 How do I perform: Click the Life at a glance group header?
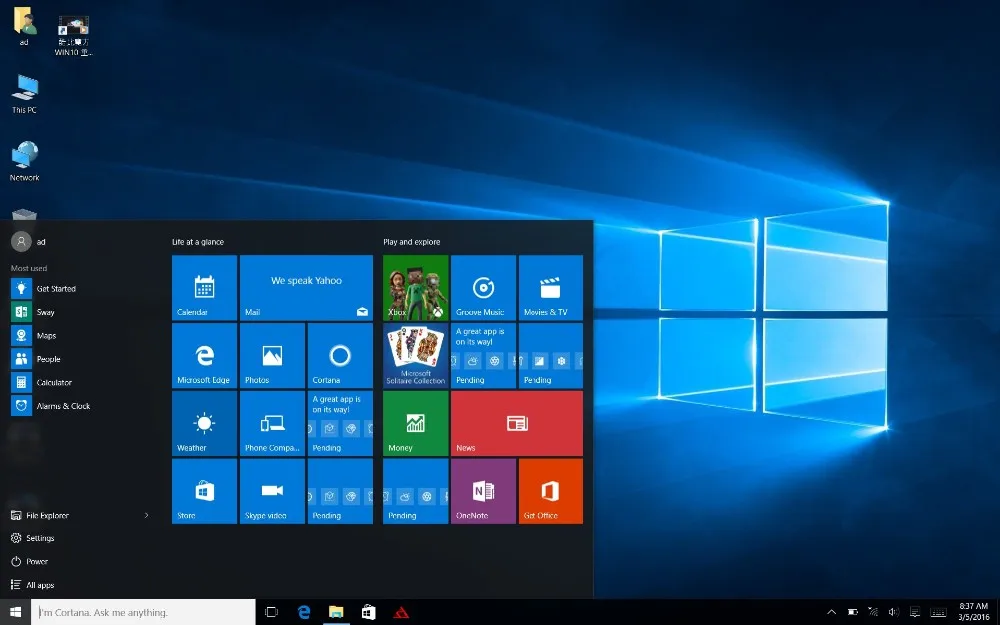point(198,242)
